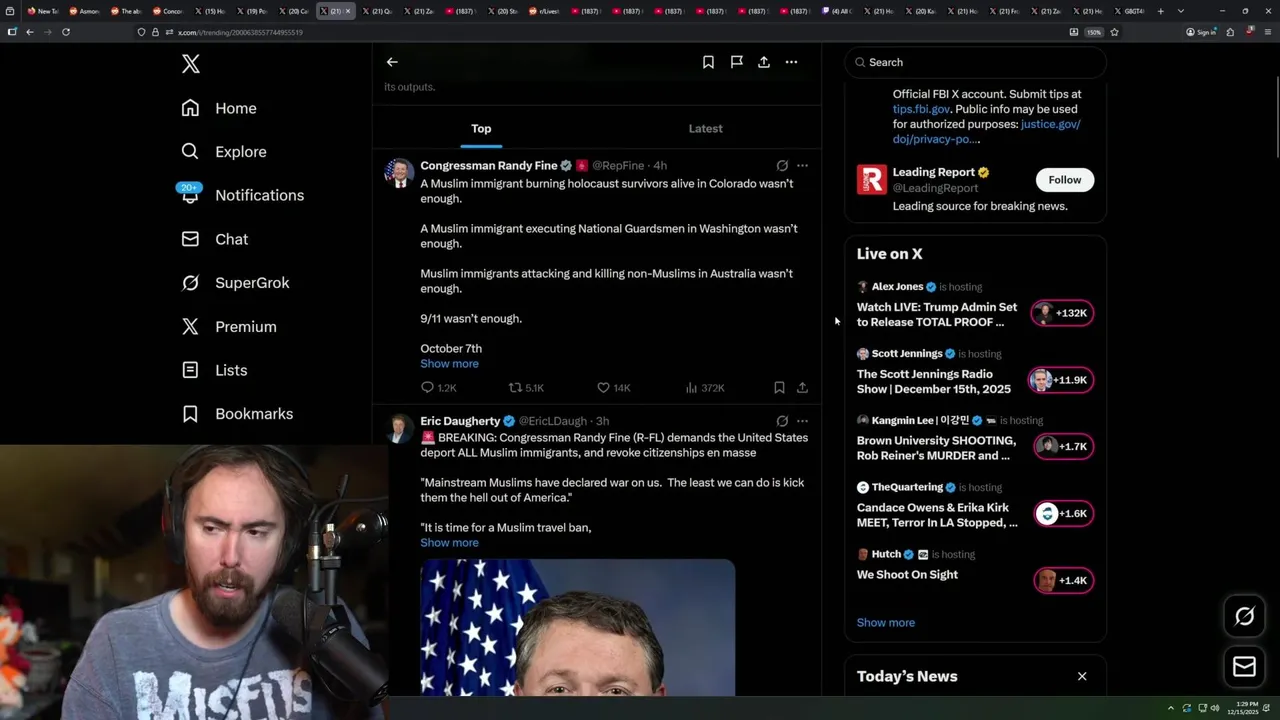Open Lists in sidebar
This screenshot has height=720, width=1280.
click(x=214, y=370)
